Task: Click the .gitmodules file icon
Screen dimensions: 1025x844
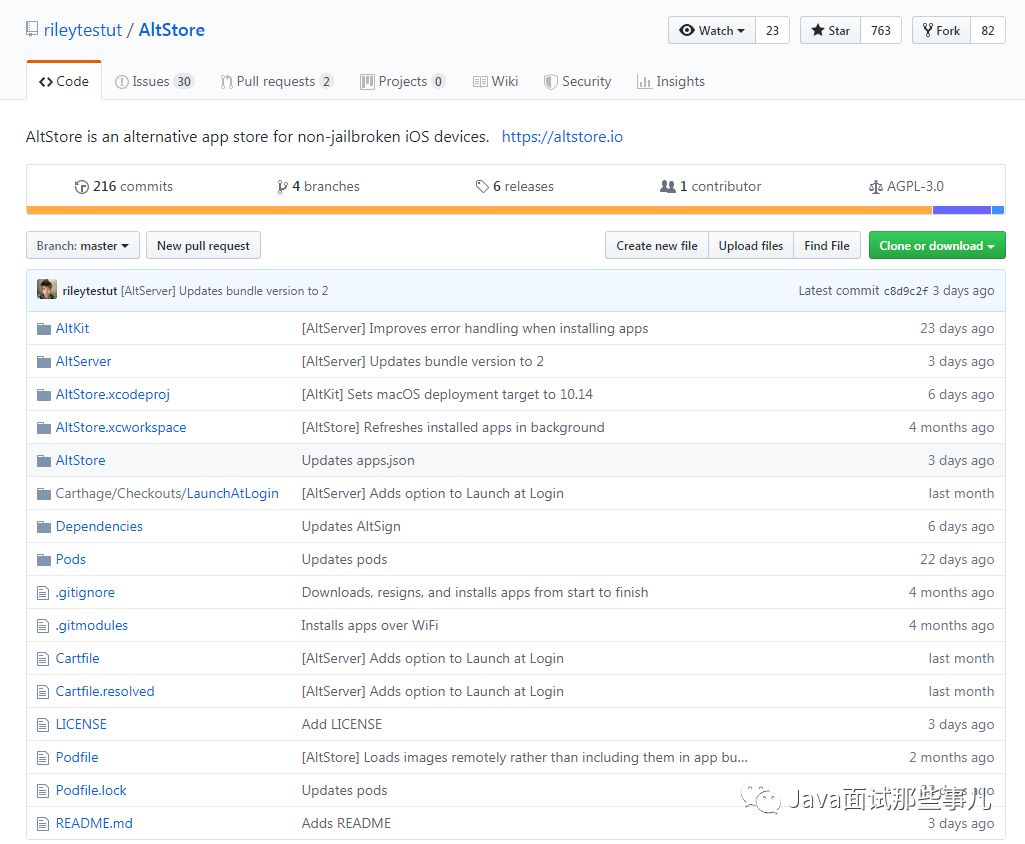Action: click(x=43, y=626)
